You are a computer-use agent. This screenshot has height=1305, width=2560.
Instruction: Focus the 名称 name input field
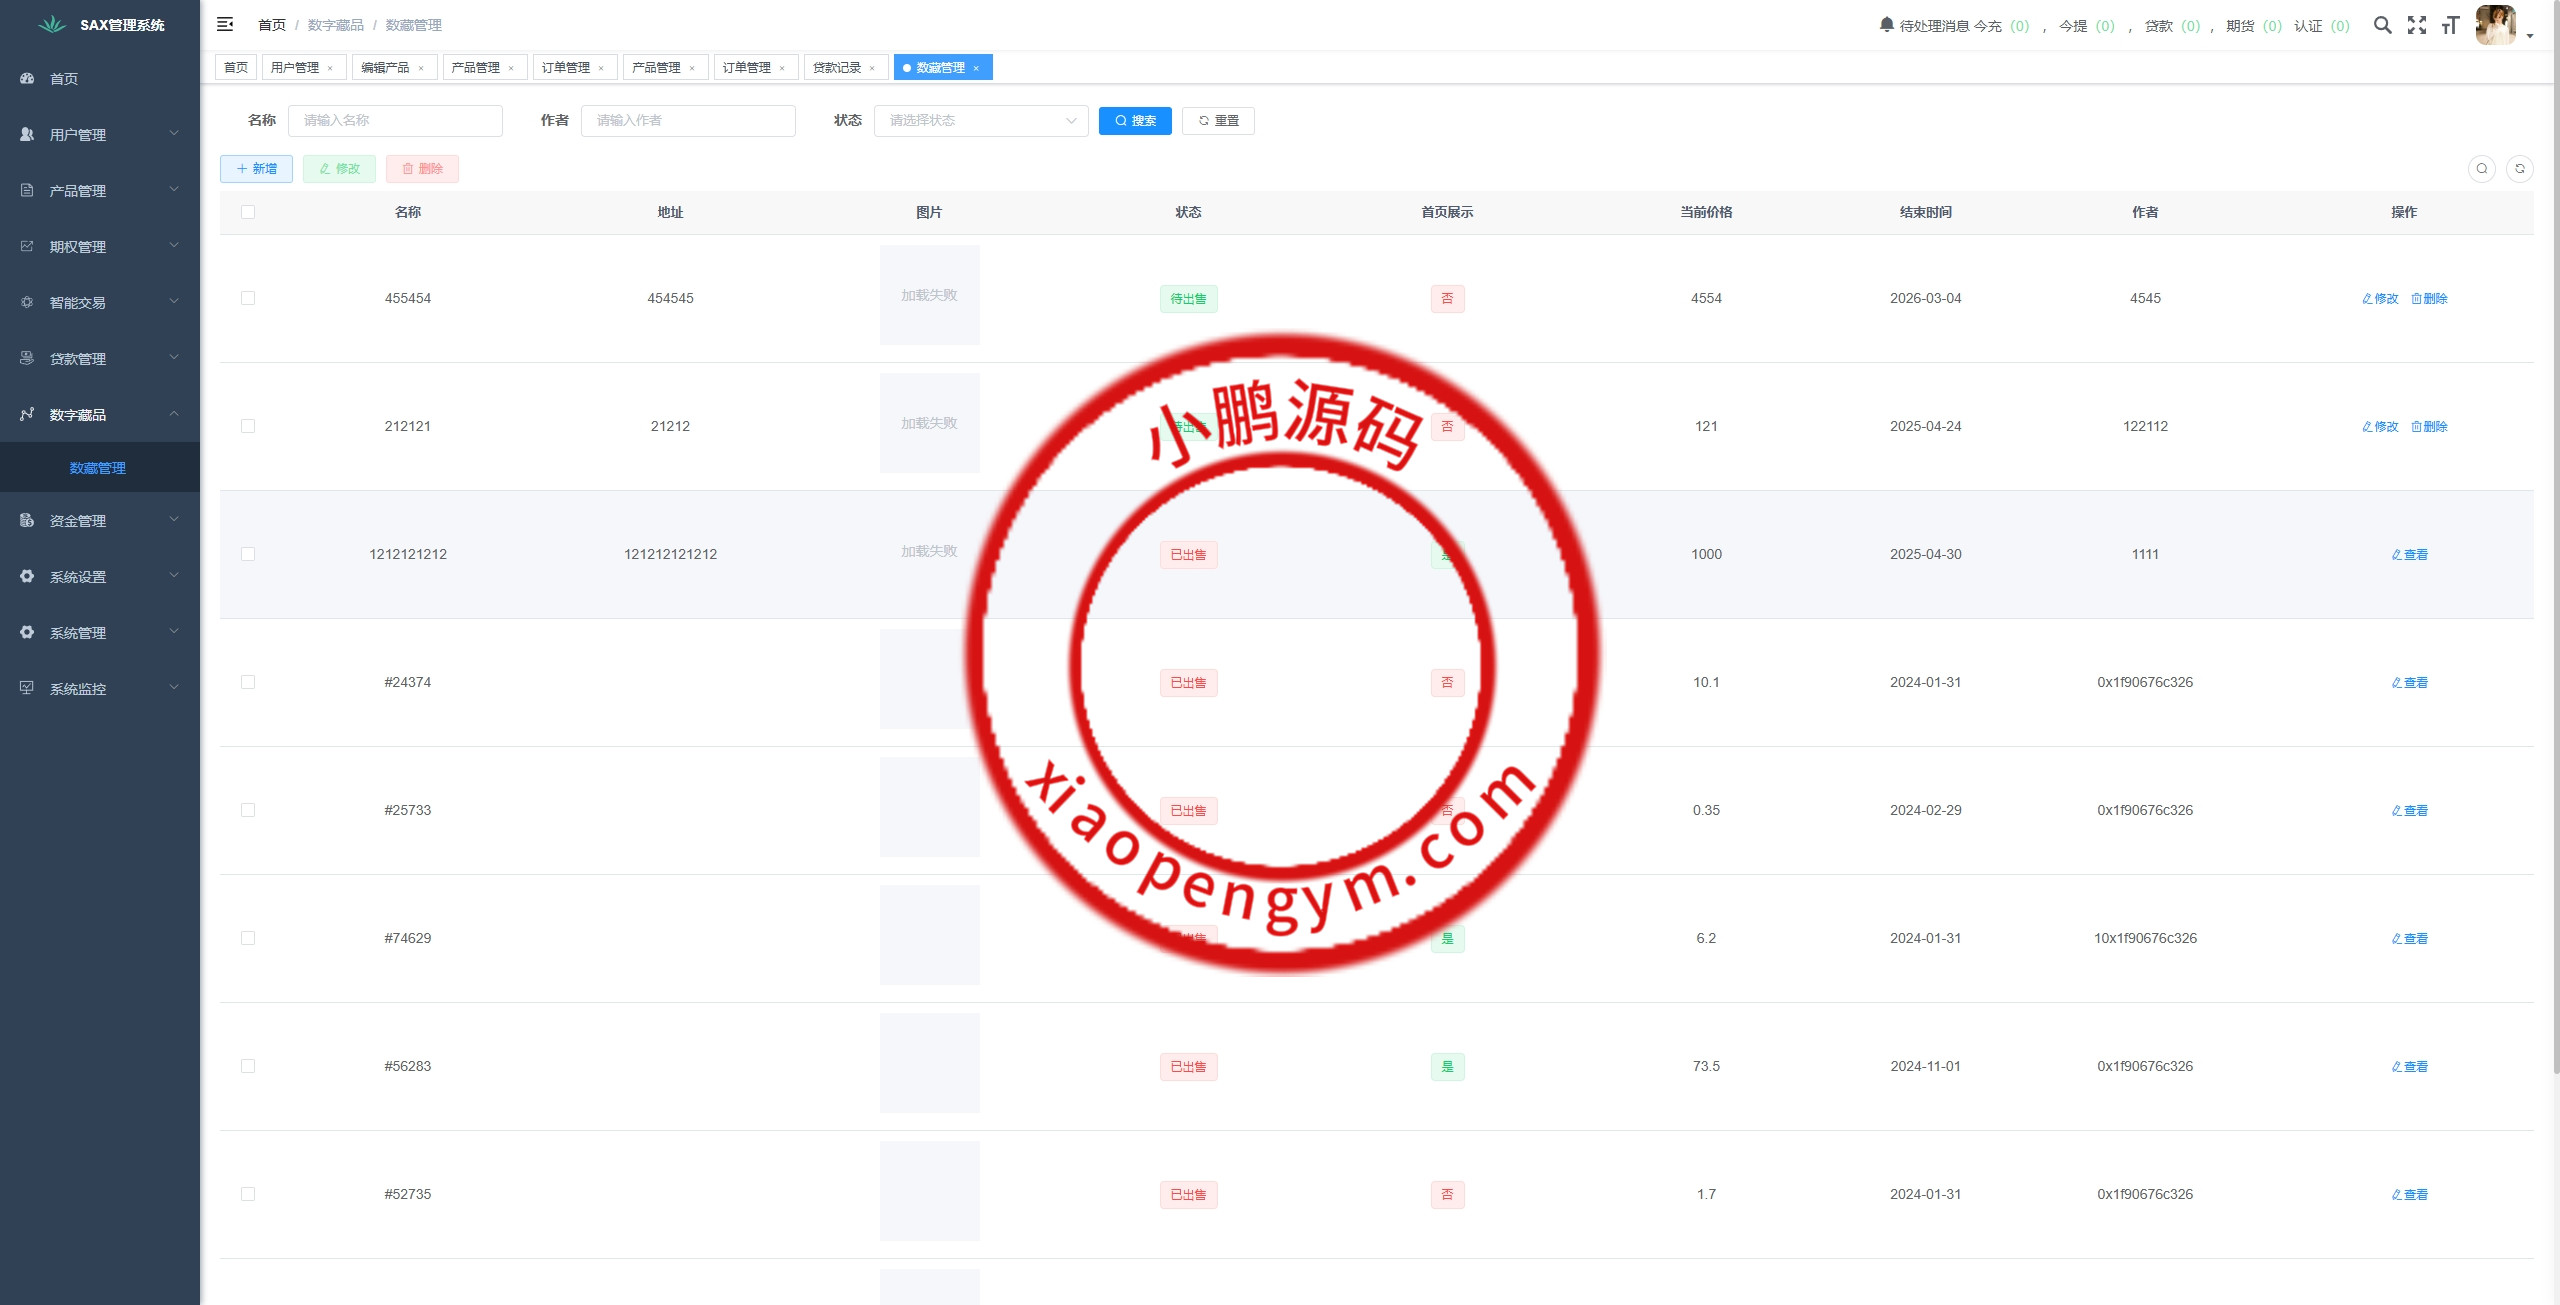click(x=395, y=121)
